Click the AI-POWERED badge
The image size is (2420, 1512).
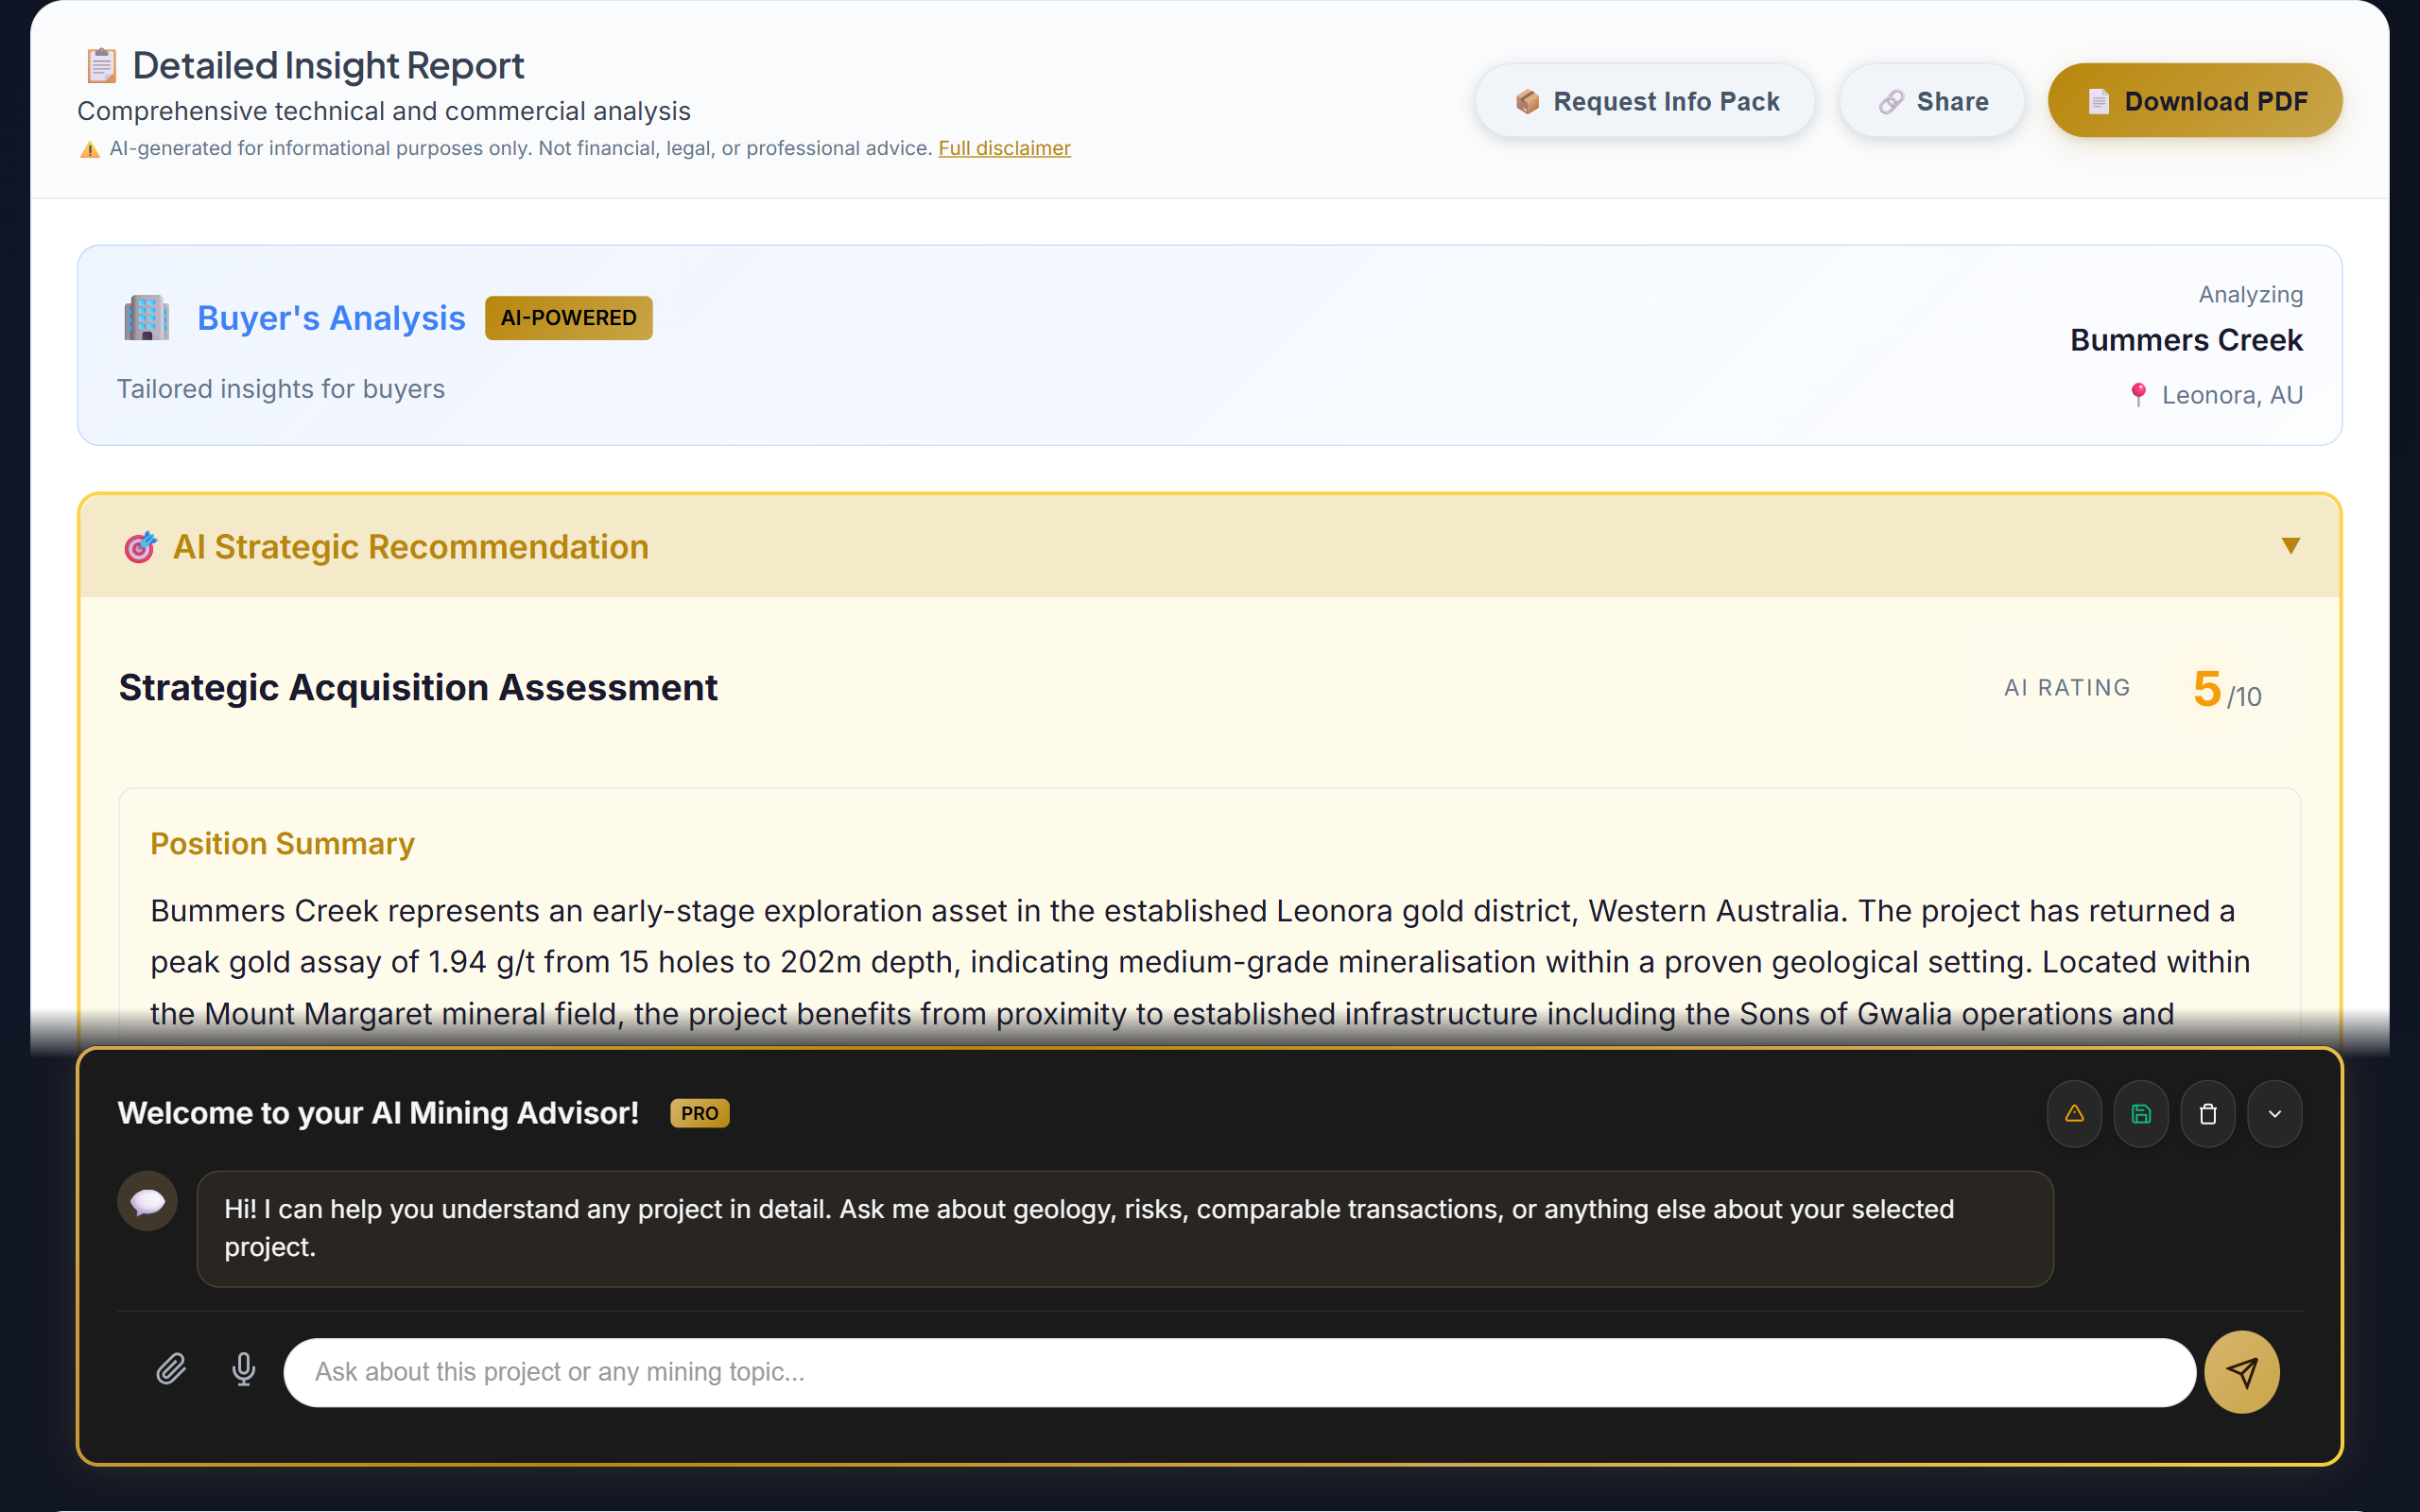(568, 318)
